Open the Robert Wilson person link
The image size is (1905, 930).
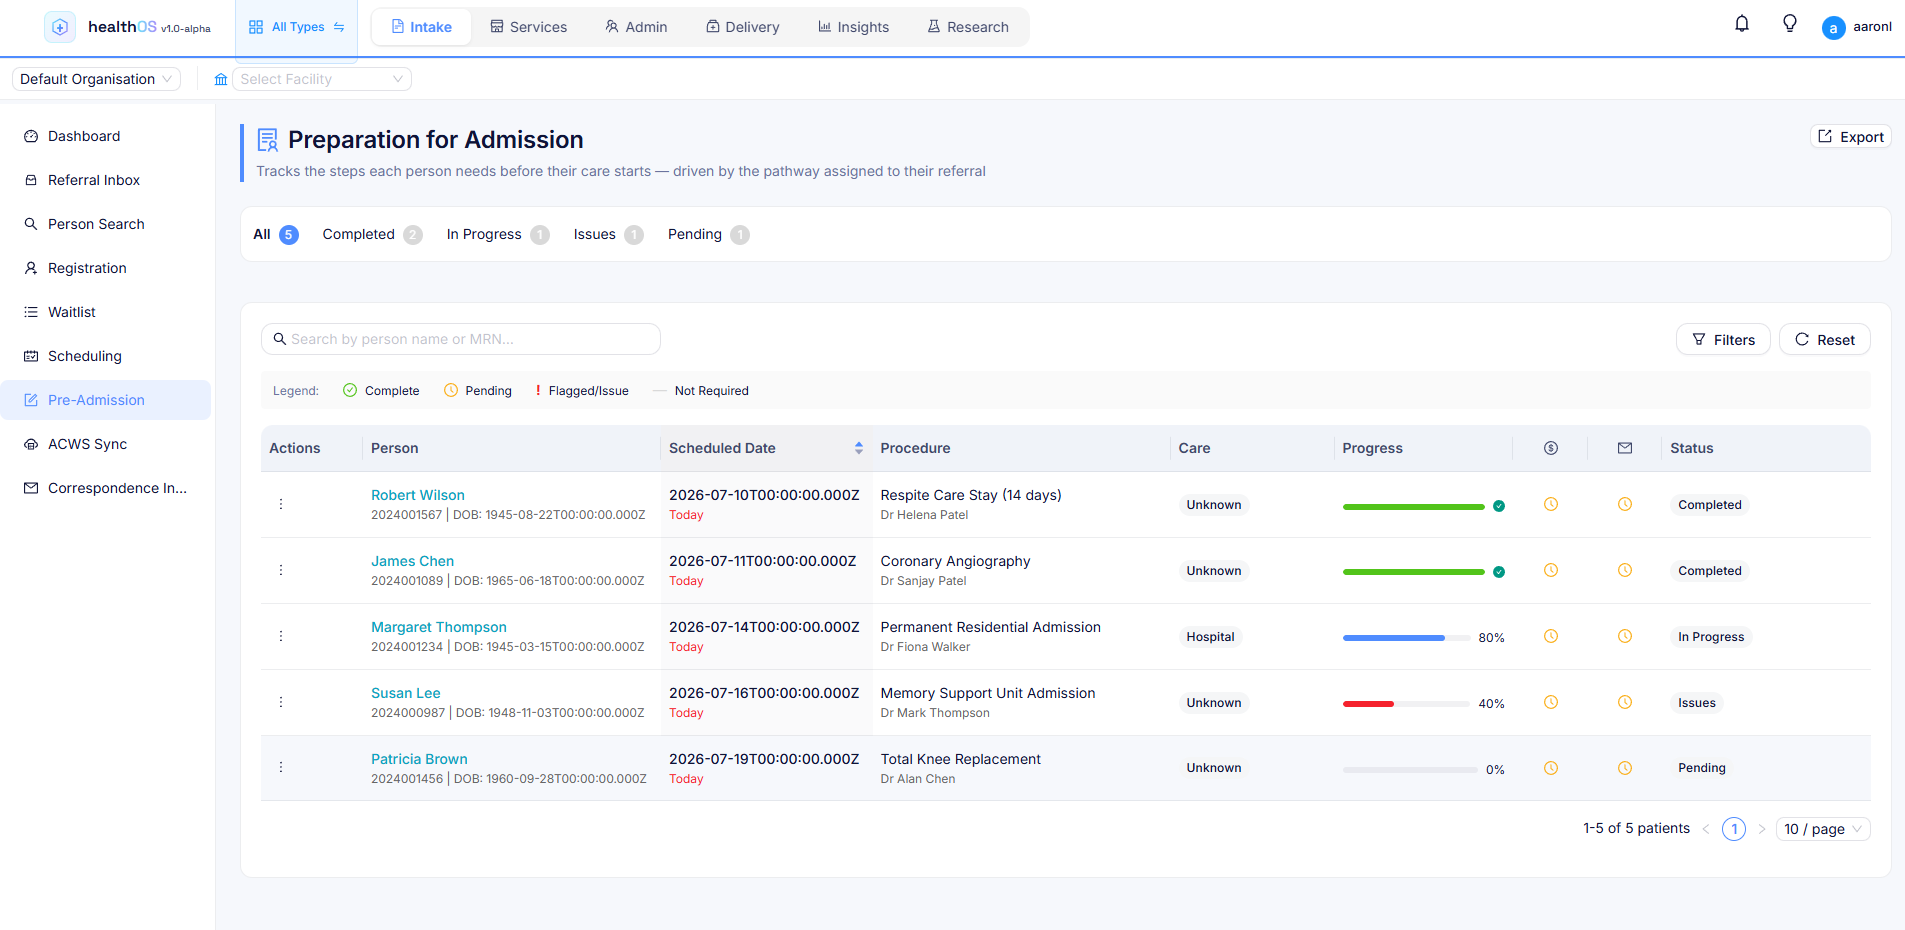[x=418, y=495]
